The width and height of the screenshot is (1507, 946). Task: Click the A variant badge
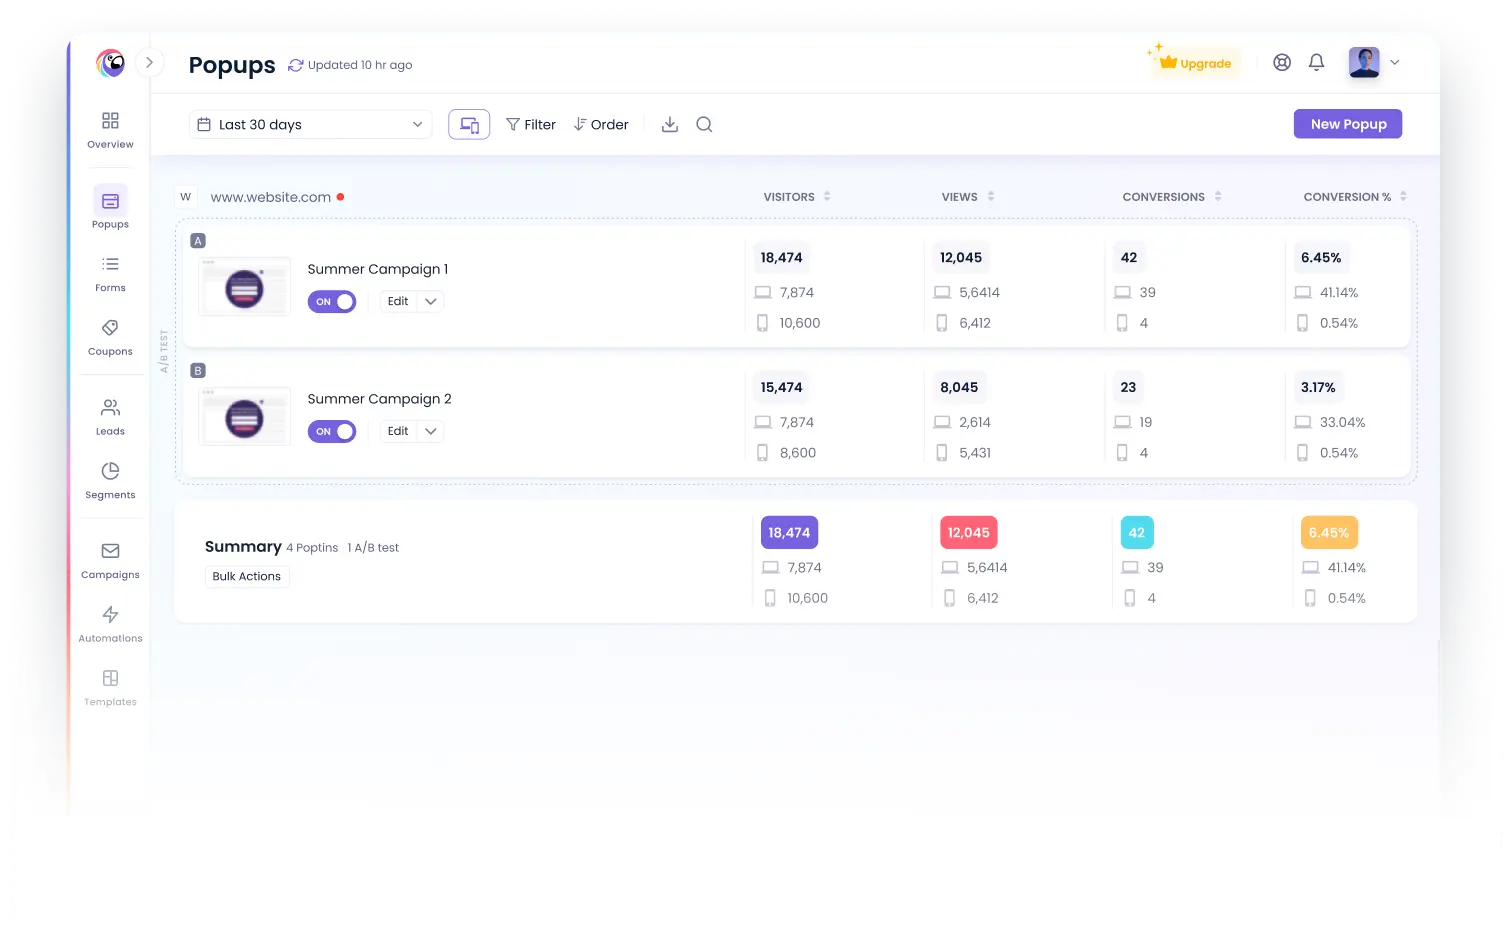pos(198,241)
